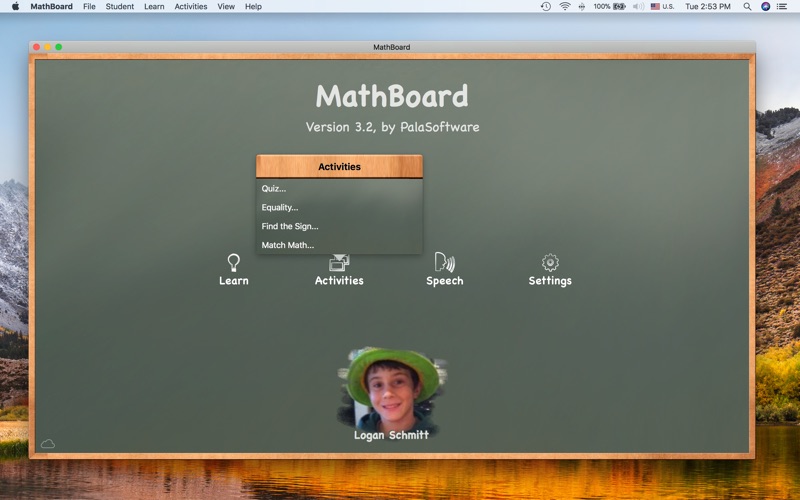
Task: Click Logan Schmitt profile photo
Action: [x=391, y=390]
